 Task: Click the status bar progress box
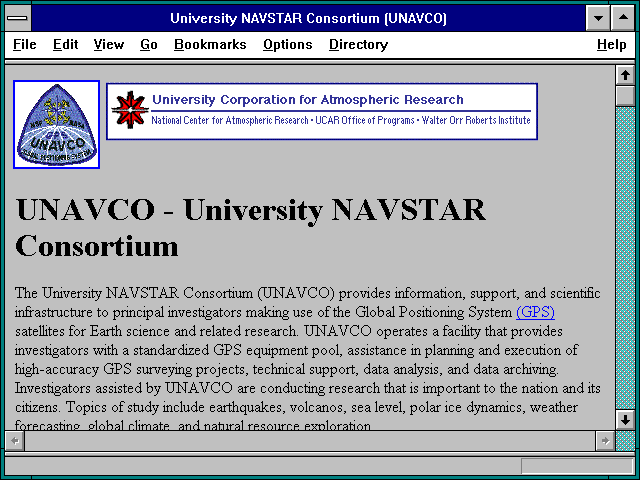point(577,466)
